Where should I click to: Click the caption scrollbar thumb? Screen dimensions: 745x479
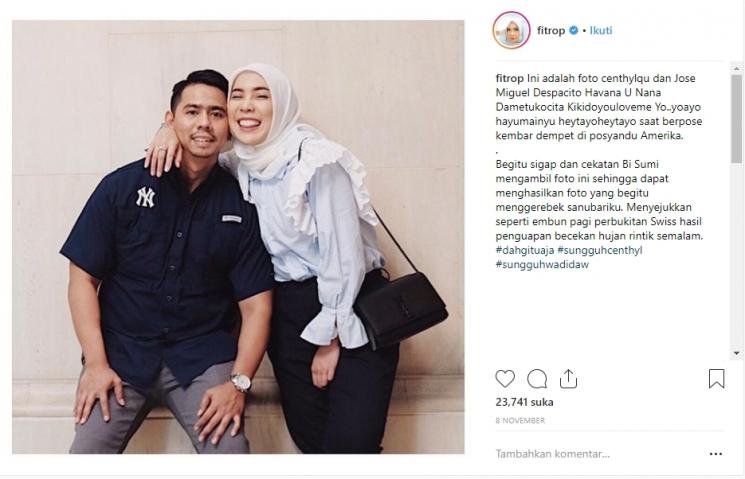(736, 119)
